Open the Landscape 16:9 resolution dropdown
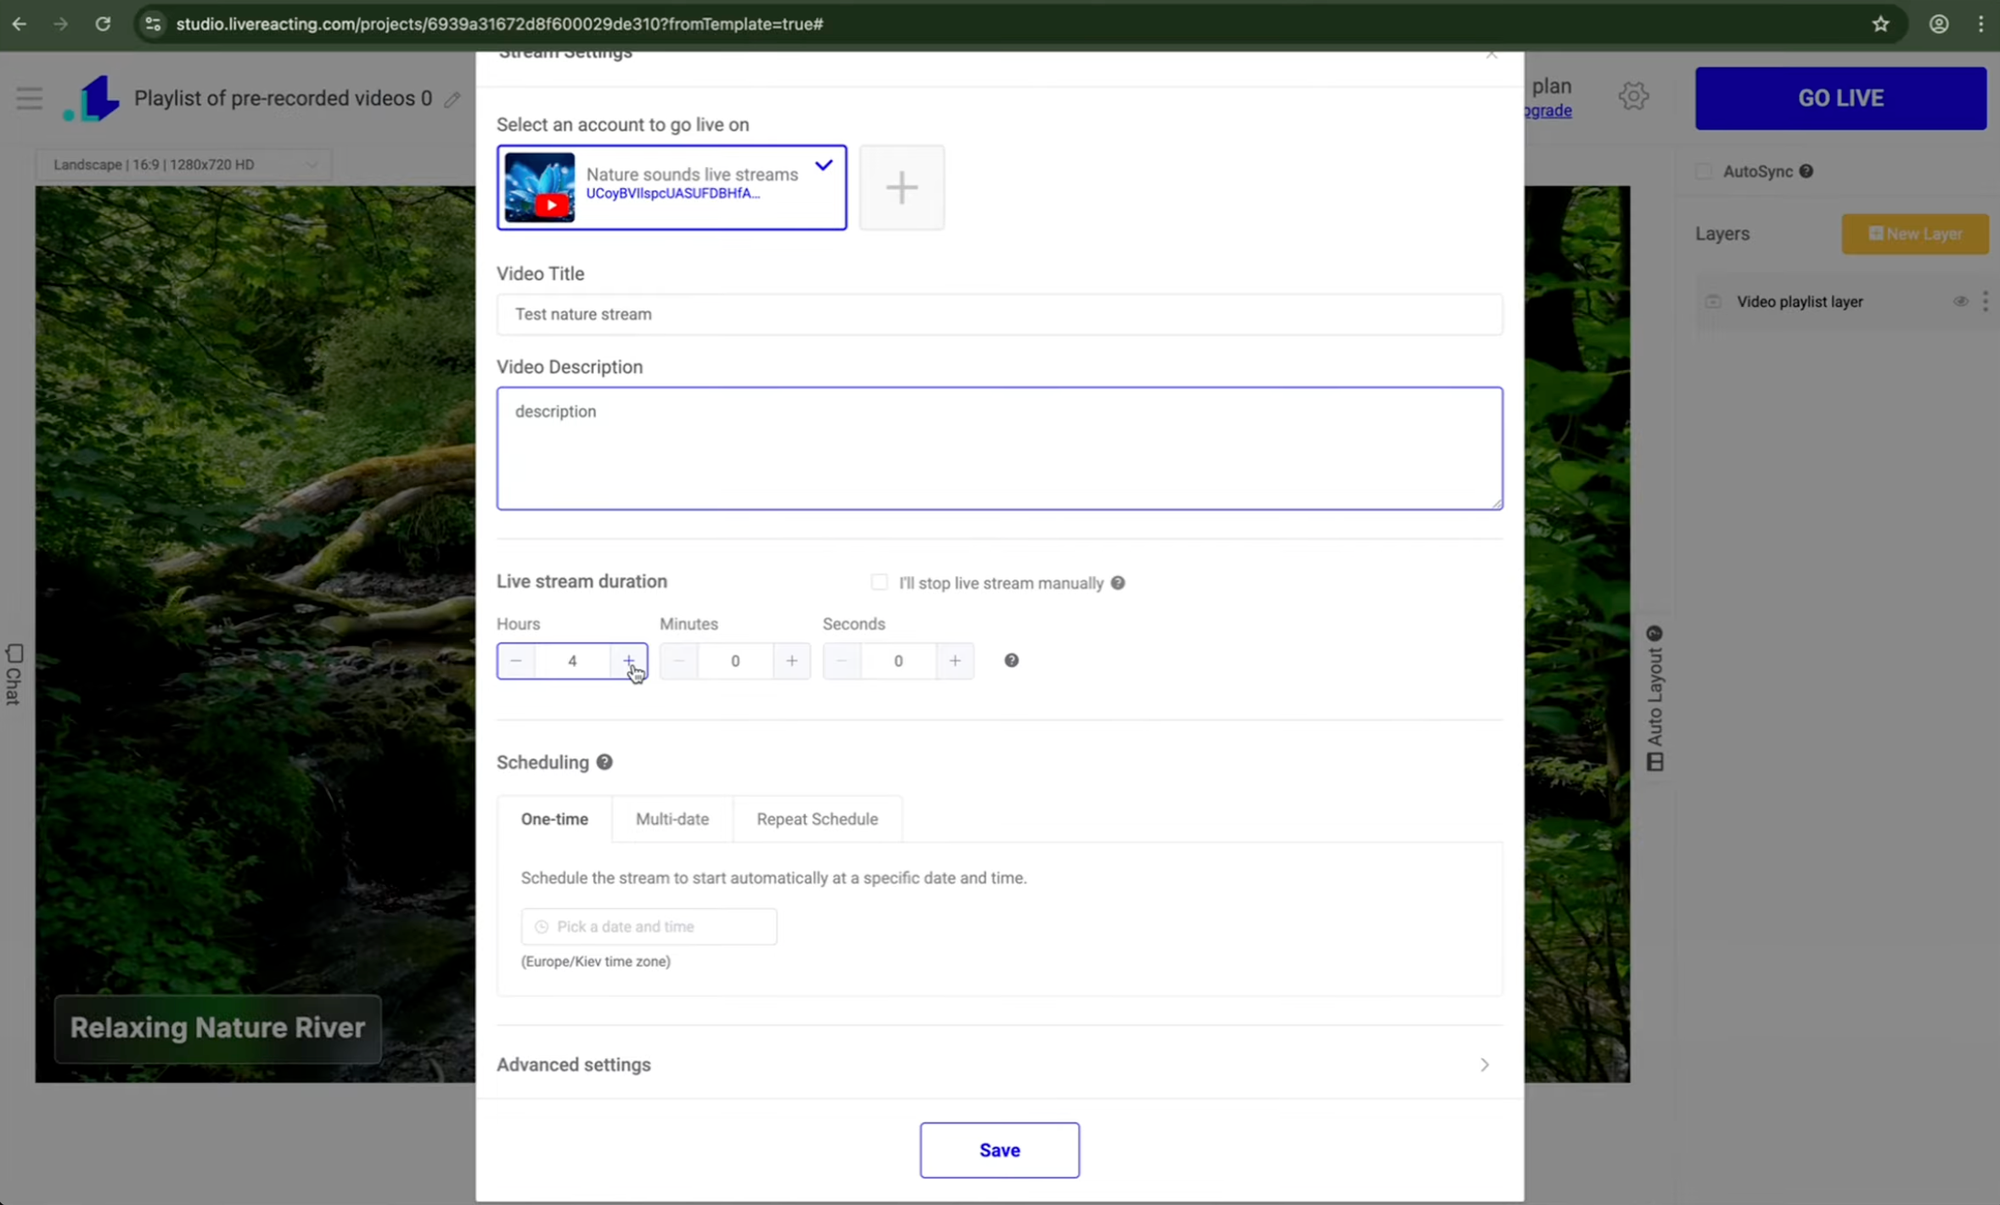Image resolution: width=2000 pixels, height=1205 pixels. (184, 165)
